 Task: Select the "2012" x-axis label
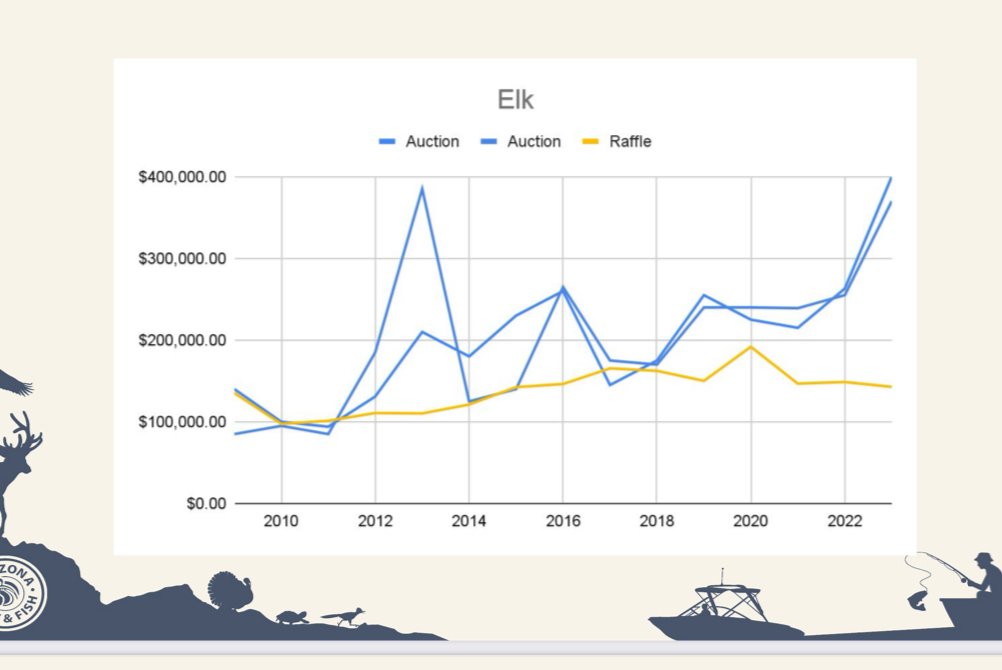pos(375,521)
